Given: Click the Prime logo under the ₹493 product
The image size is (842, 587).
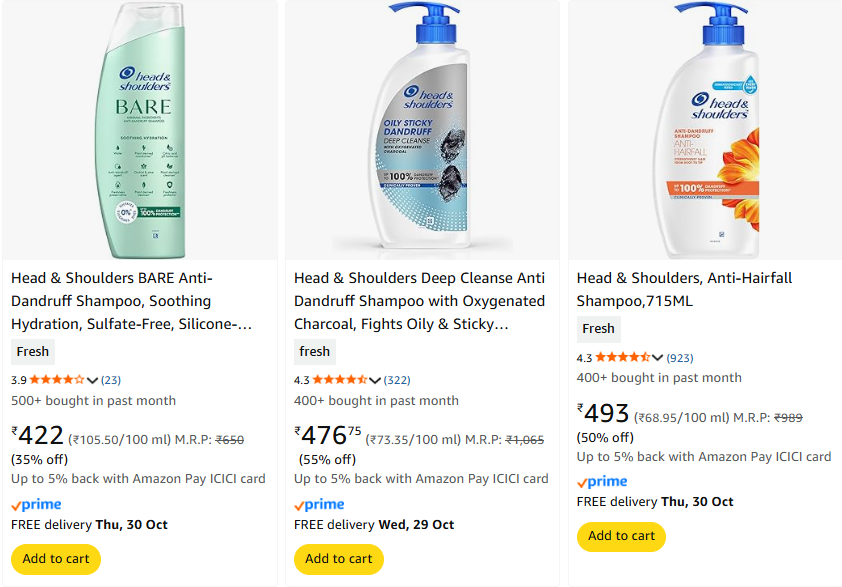Looking at the screenshot, I should tap(603, 482).
